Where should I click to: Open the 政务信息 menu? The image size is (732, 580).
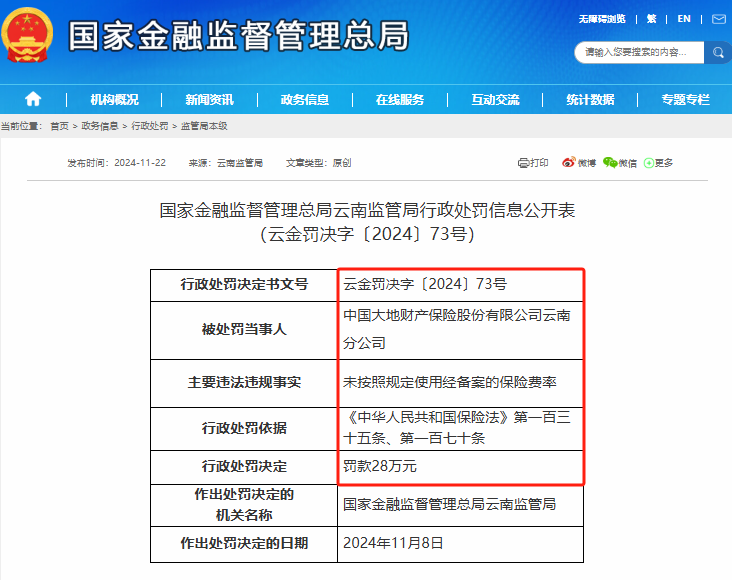[x=305, y=99]
